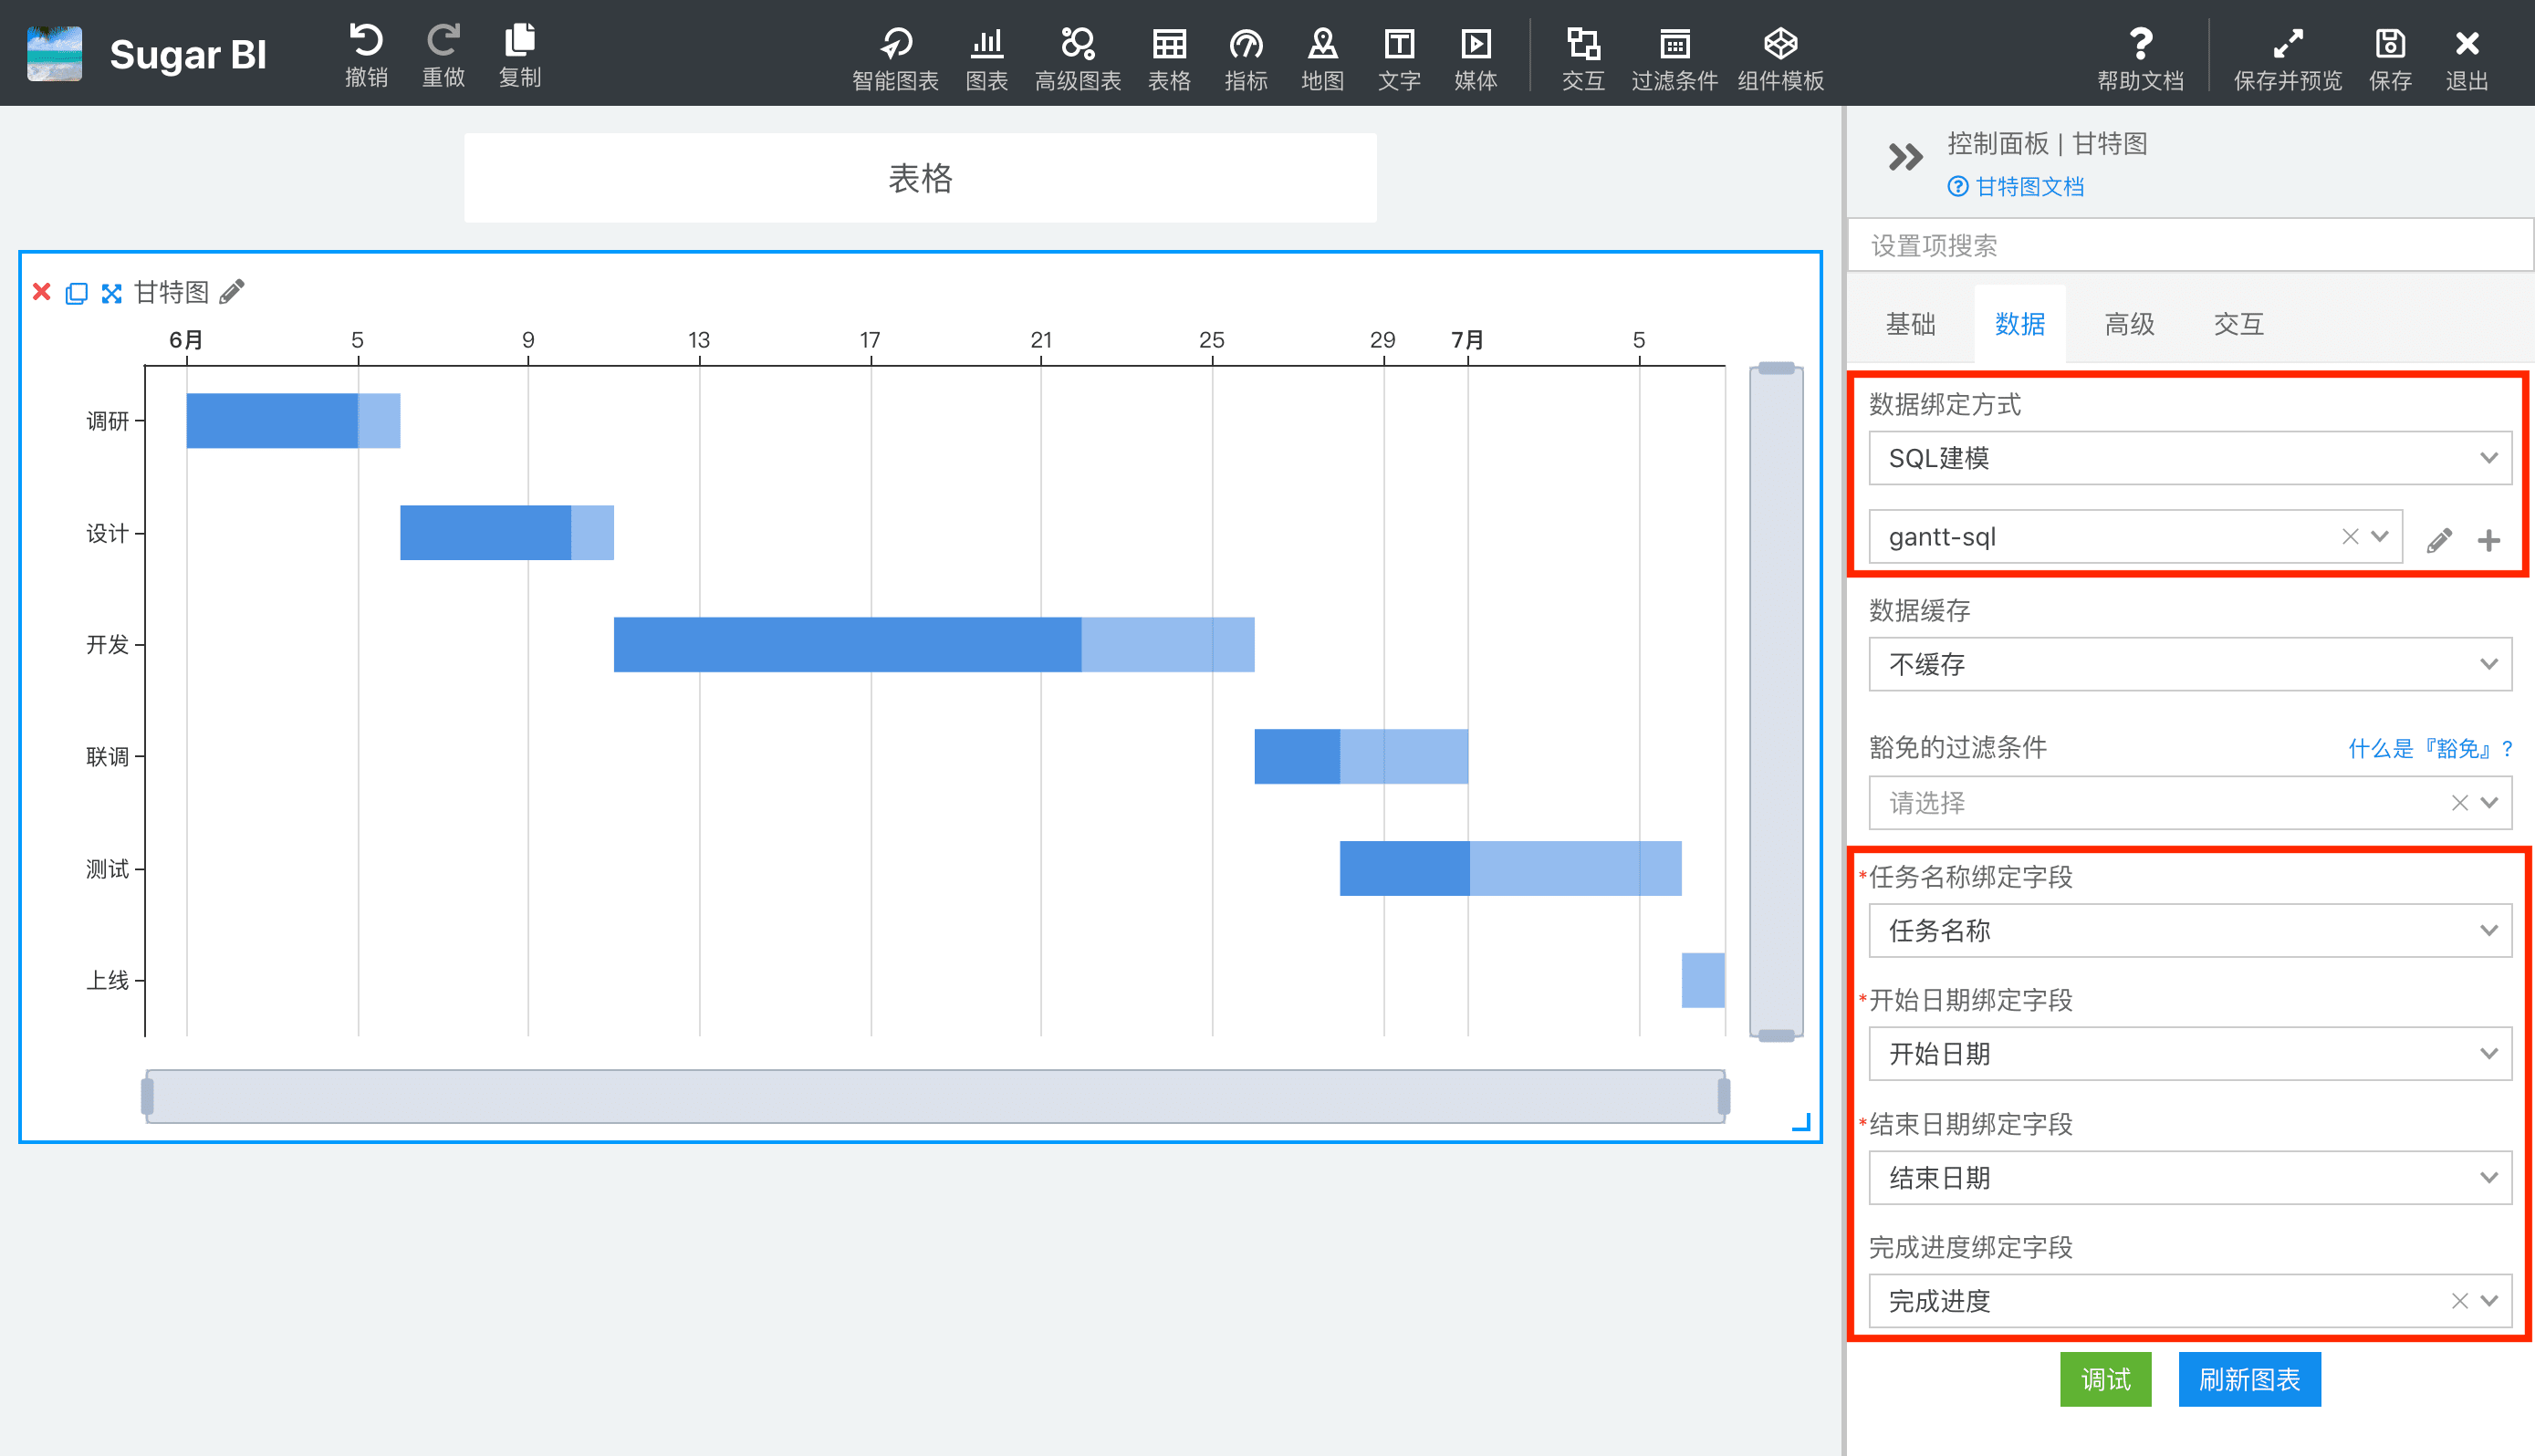Open the 完成进度绑定字段 dropdown
The image size is (2535, 1456).
click(2190, 1300)
